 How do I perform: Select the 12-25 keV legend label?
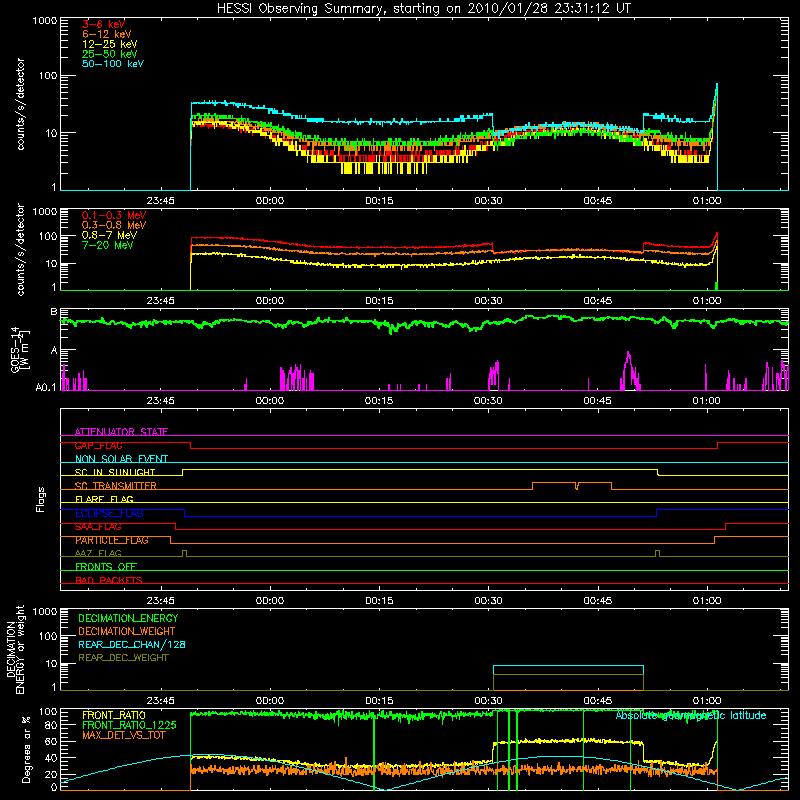[109, 44]
